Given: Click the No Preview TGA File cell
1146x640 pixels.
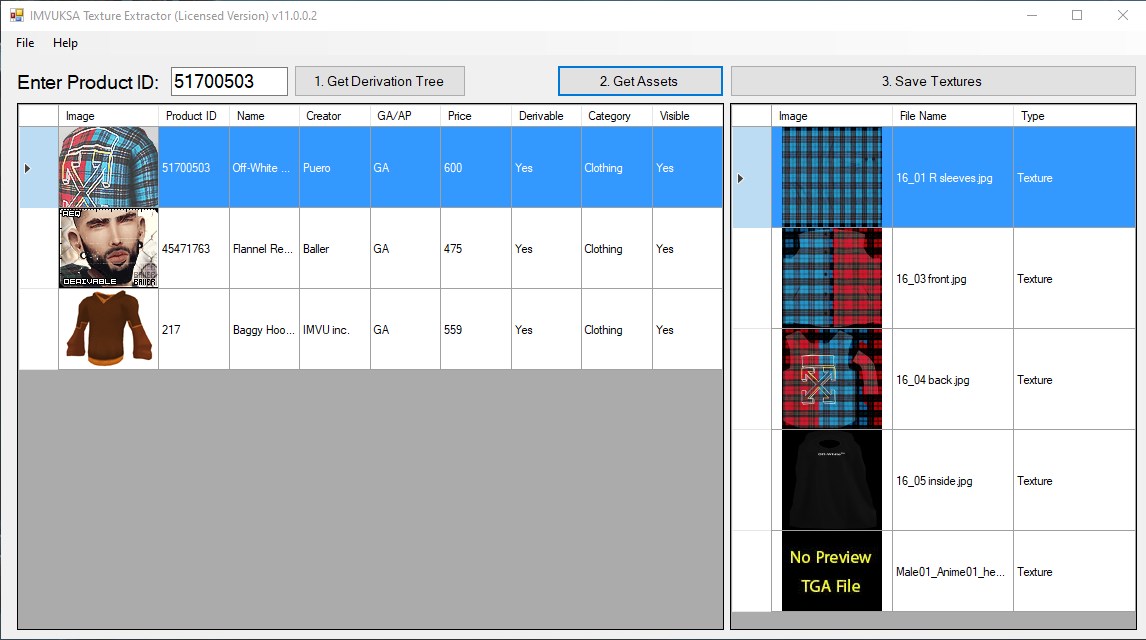Looking at the screenshot, I should [830, 571].
